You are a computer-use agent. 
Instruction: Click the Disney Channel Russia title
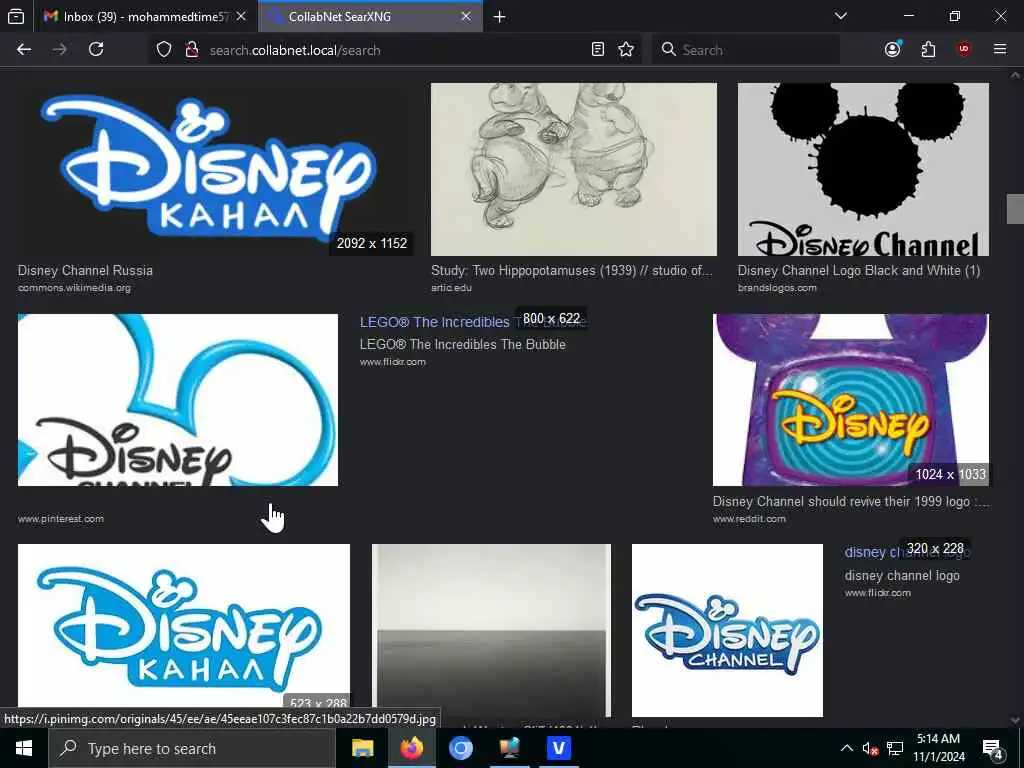point(85,270)
